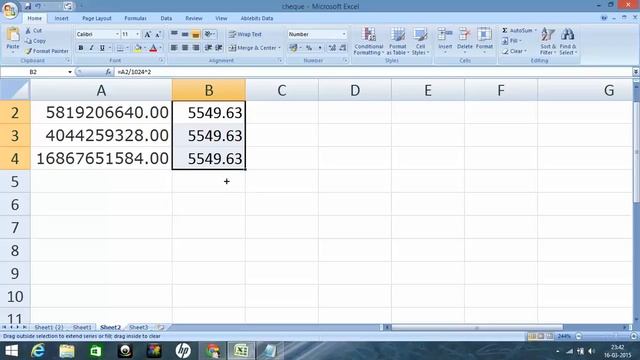Set Middle Align vertical alignment
This screenshot has height=360, width=640.
click(185, 34)
